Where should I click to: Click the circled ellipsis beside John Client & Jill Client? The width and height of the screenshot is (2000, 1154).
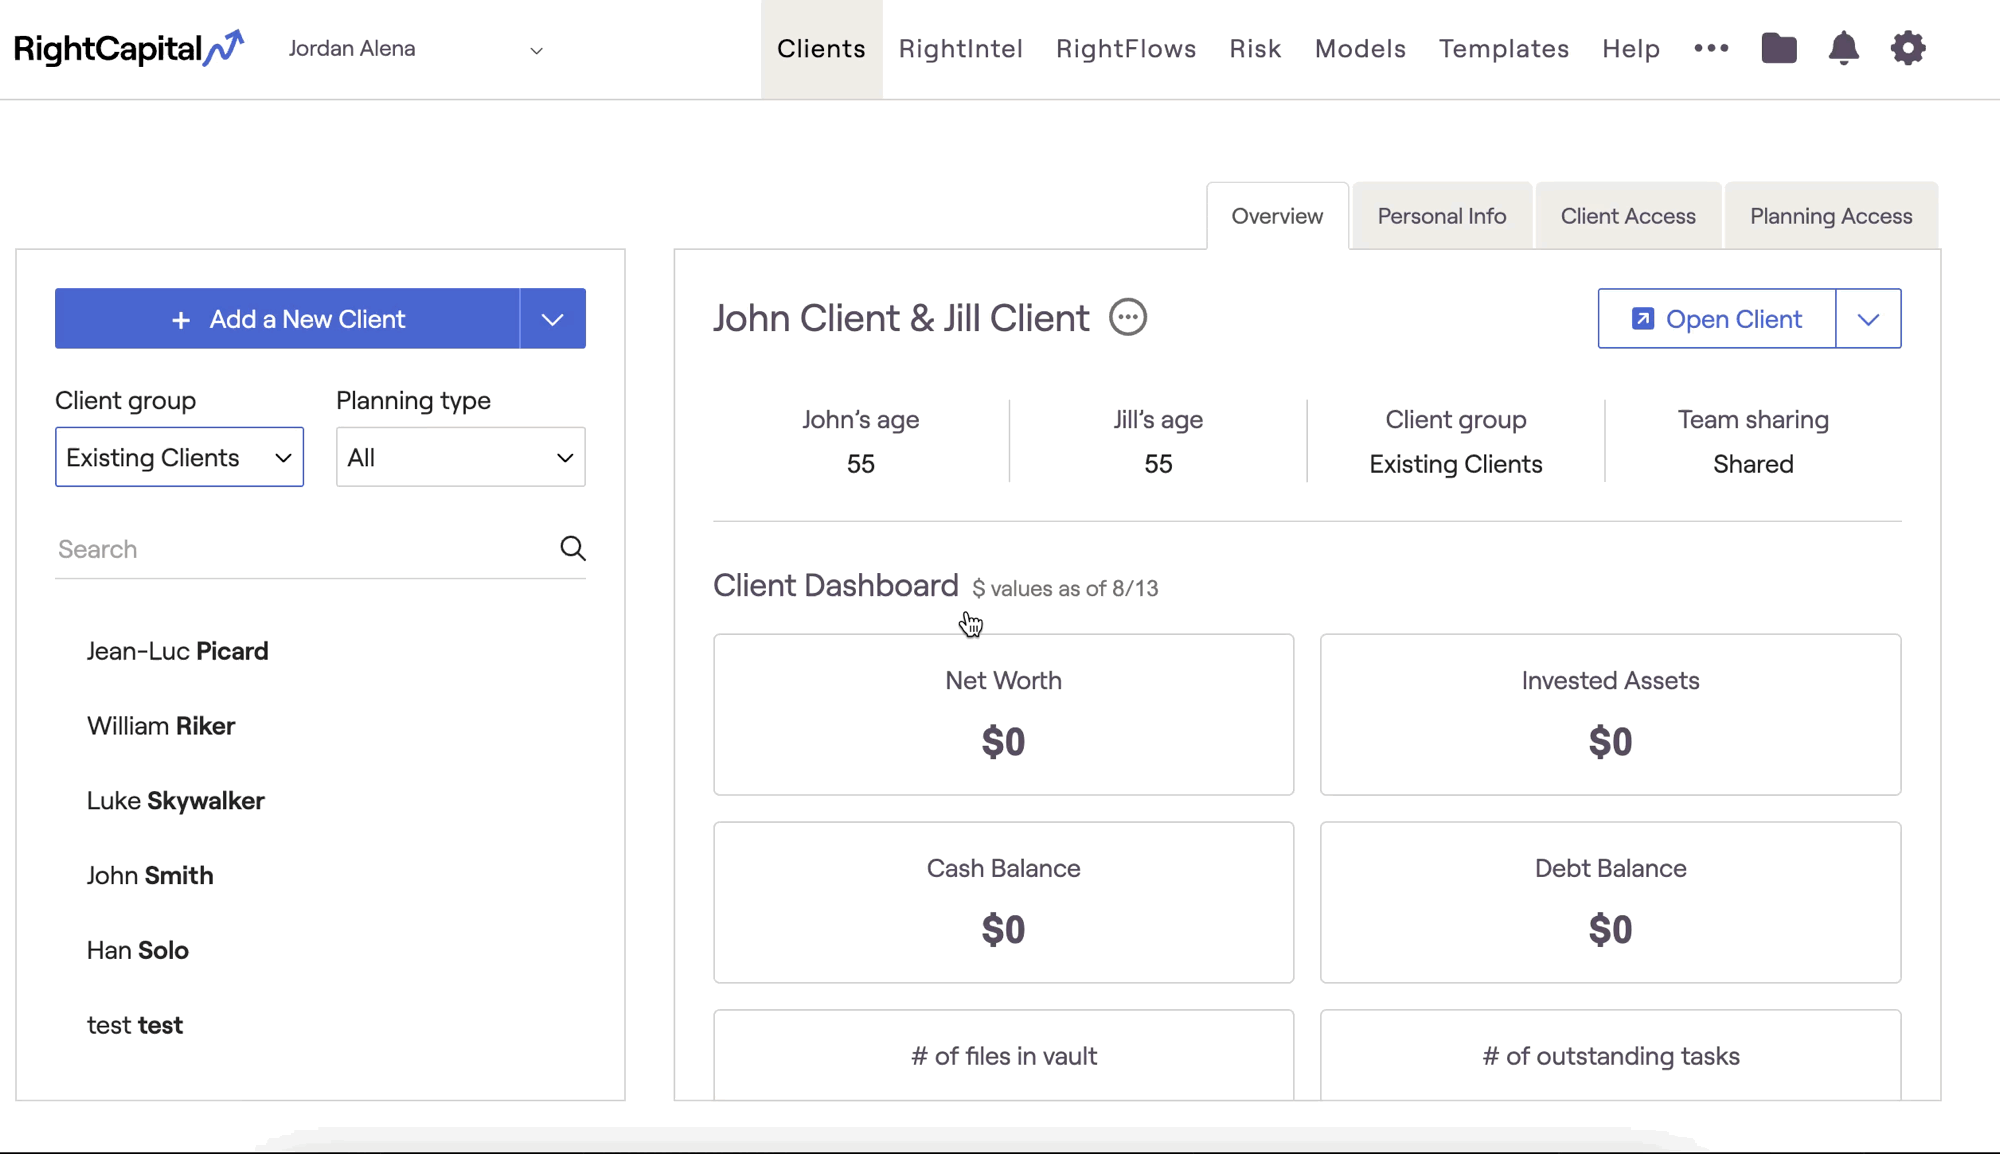click(x=1128, y=318)
